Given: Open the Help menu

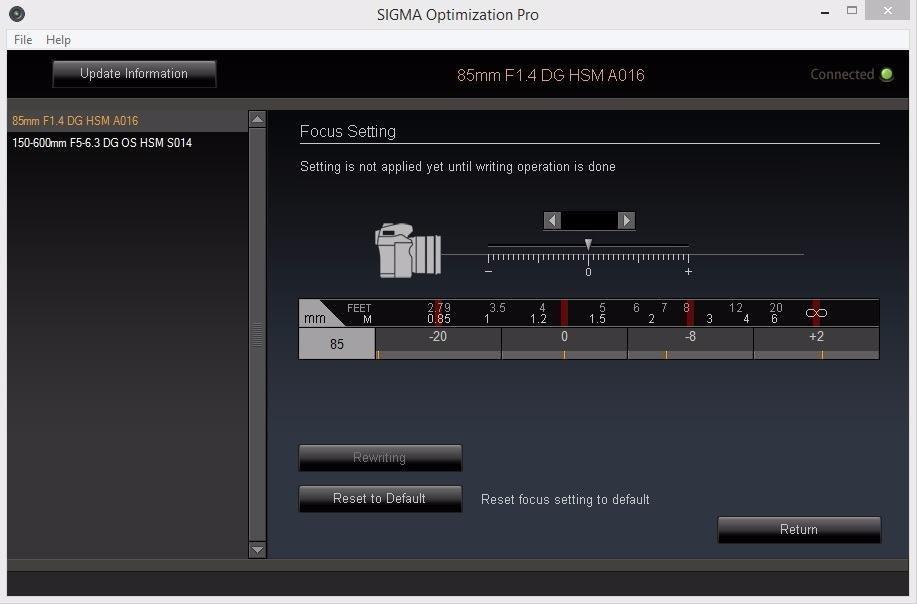Looking at the screenshot, I should (x=58, y=40).
